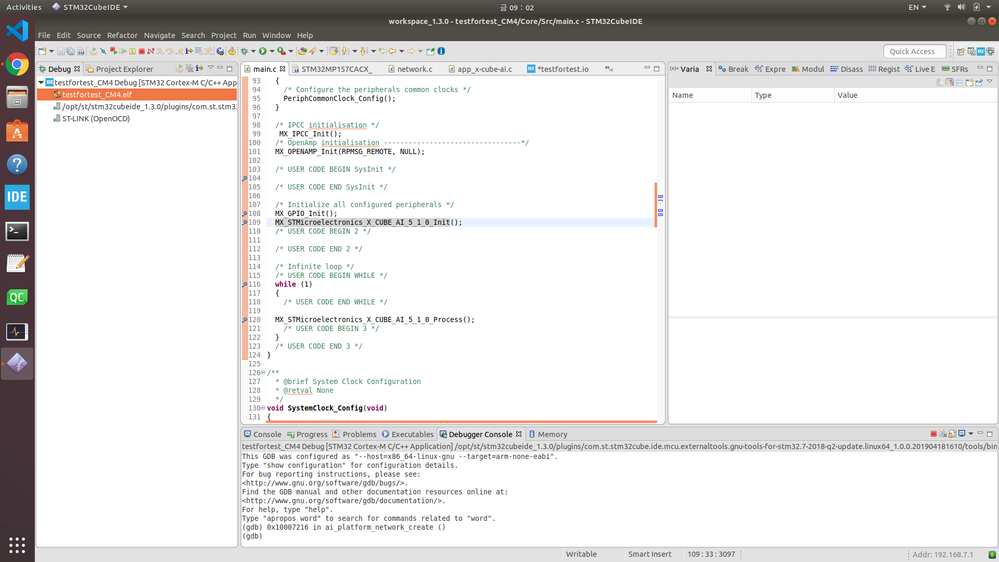The width and height of the screenshot is (999, 562).
Task: Open the Files manager from the dock
Action: pos(17,97)
